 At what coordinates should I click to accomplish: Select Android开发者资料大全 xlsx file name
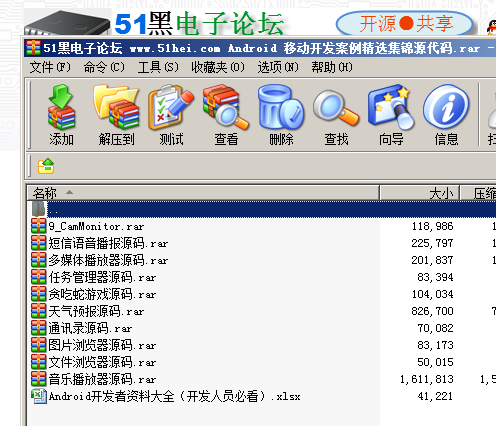(175, 396)
